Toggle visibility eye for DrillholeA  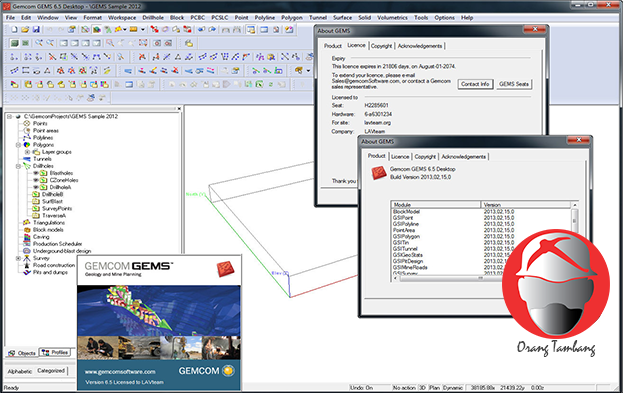[35, 187]
